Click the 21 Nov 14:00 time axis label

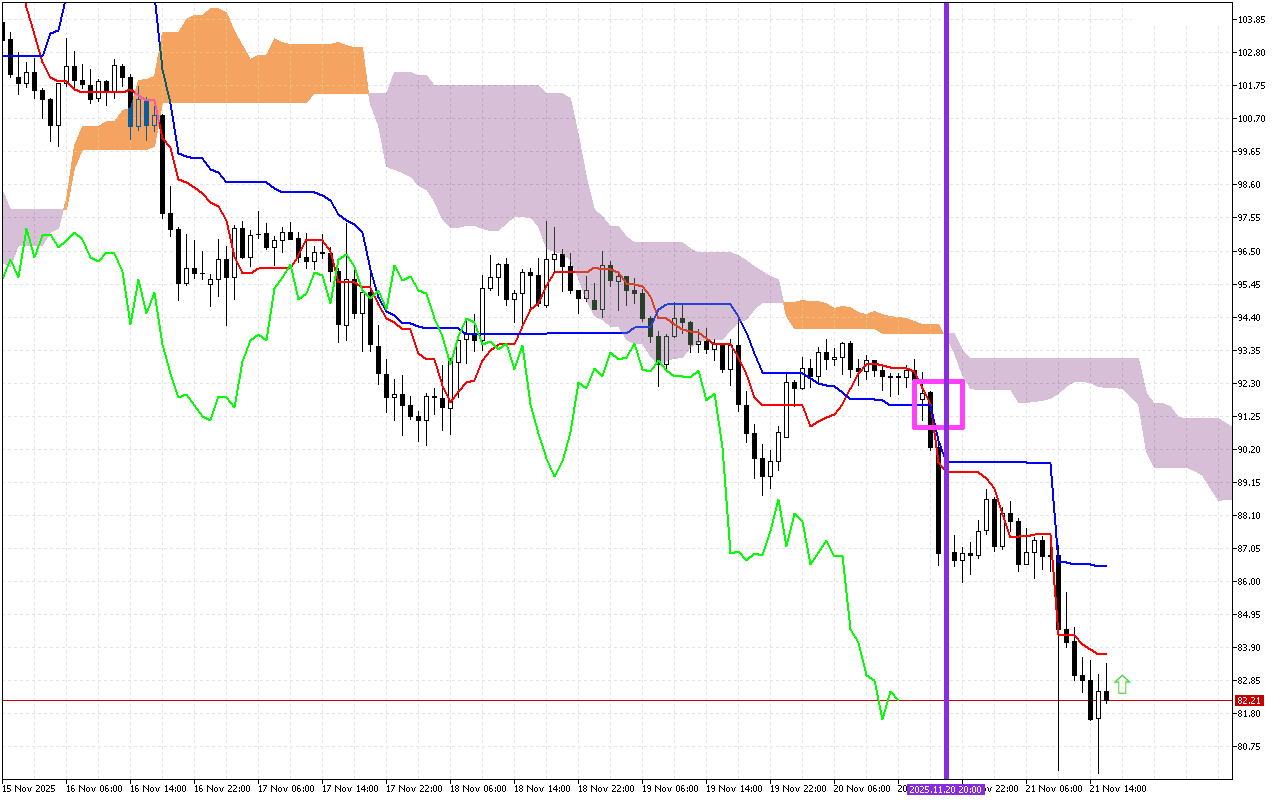pos(1118,789)
